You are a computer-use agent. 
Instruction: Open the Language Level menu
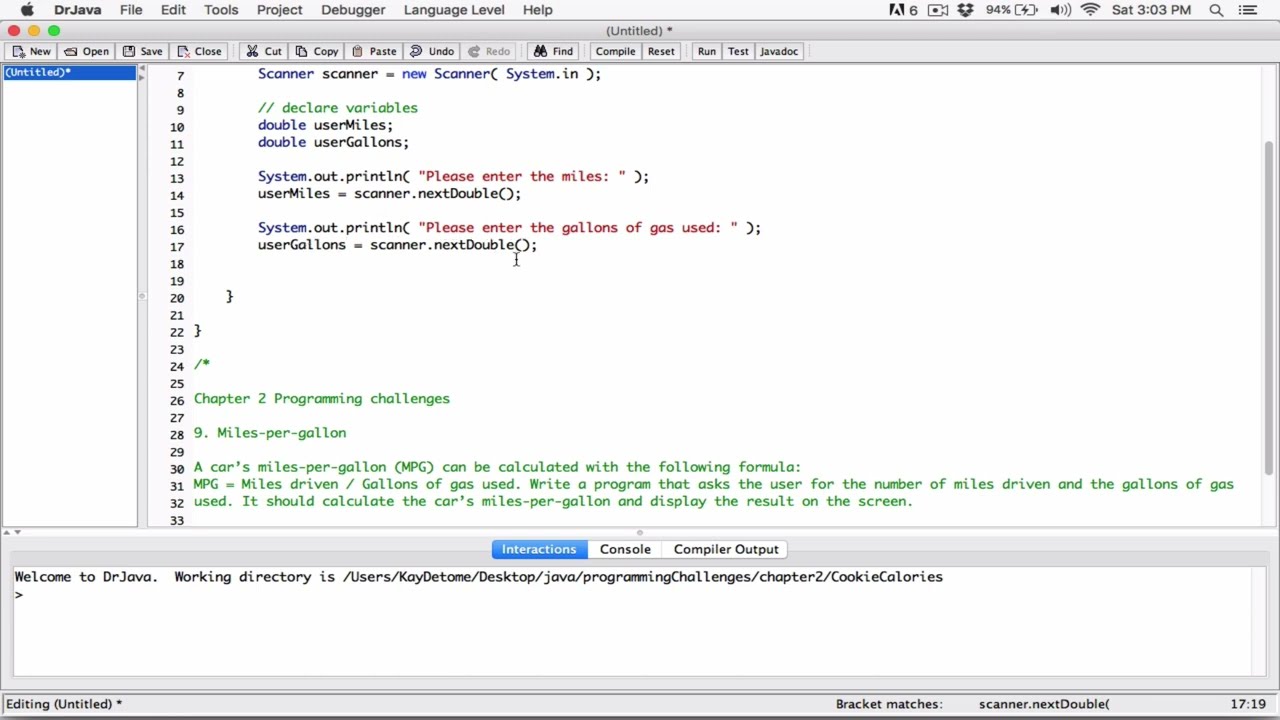454,10
